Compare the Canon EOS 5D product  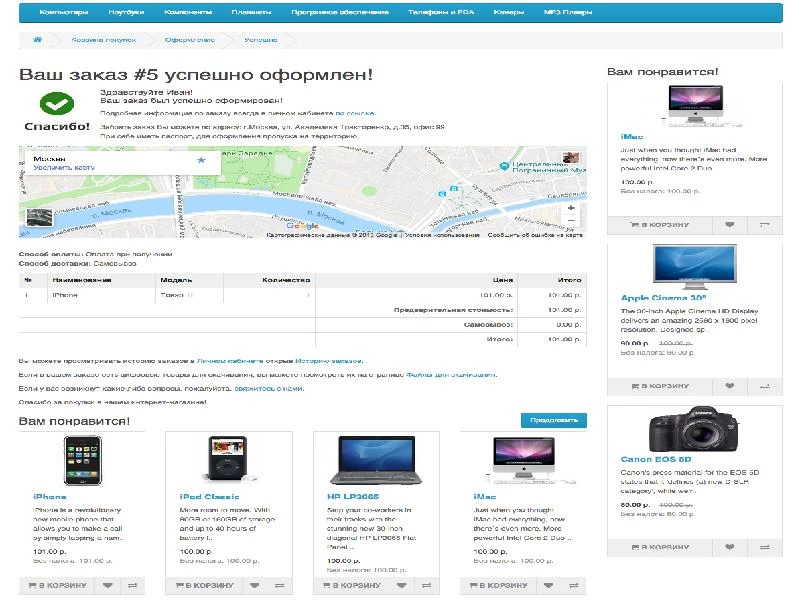764,547
